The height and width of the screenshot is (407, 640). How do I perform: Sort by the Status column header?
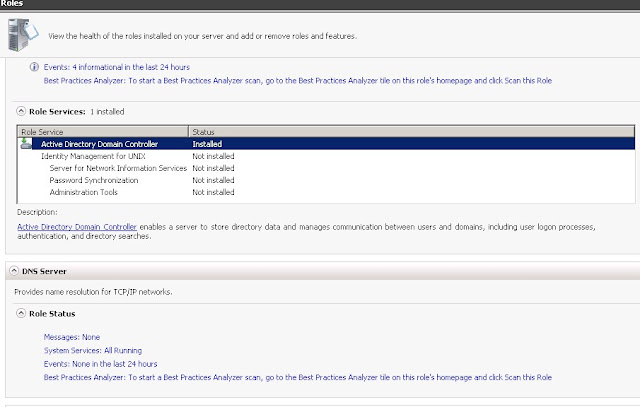click(x=412, y=132)
